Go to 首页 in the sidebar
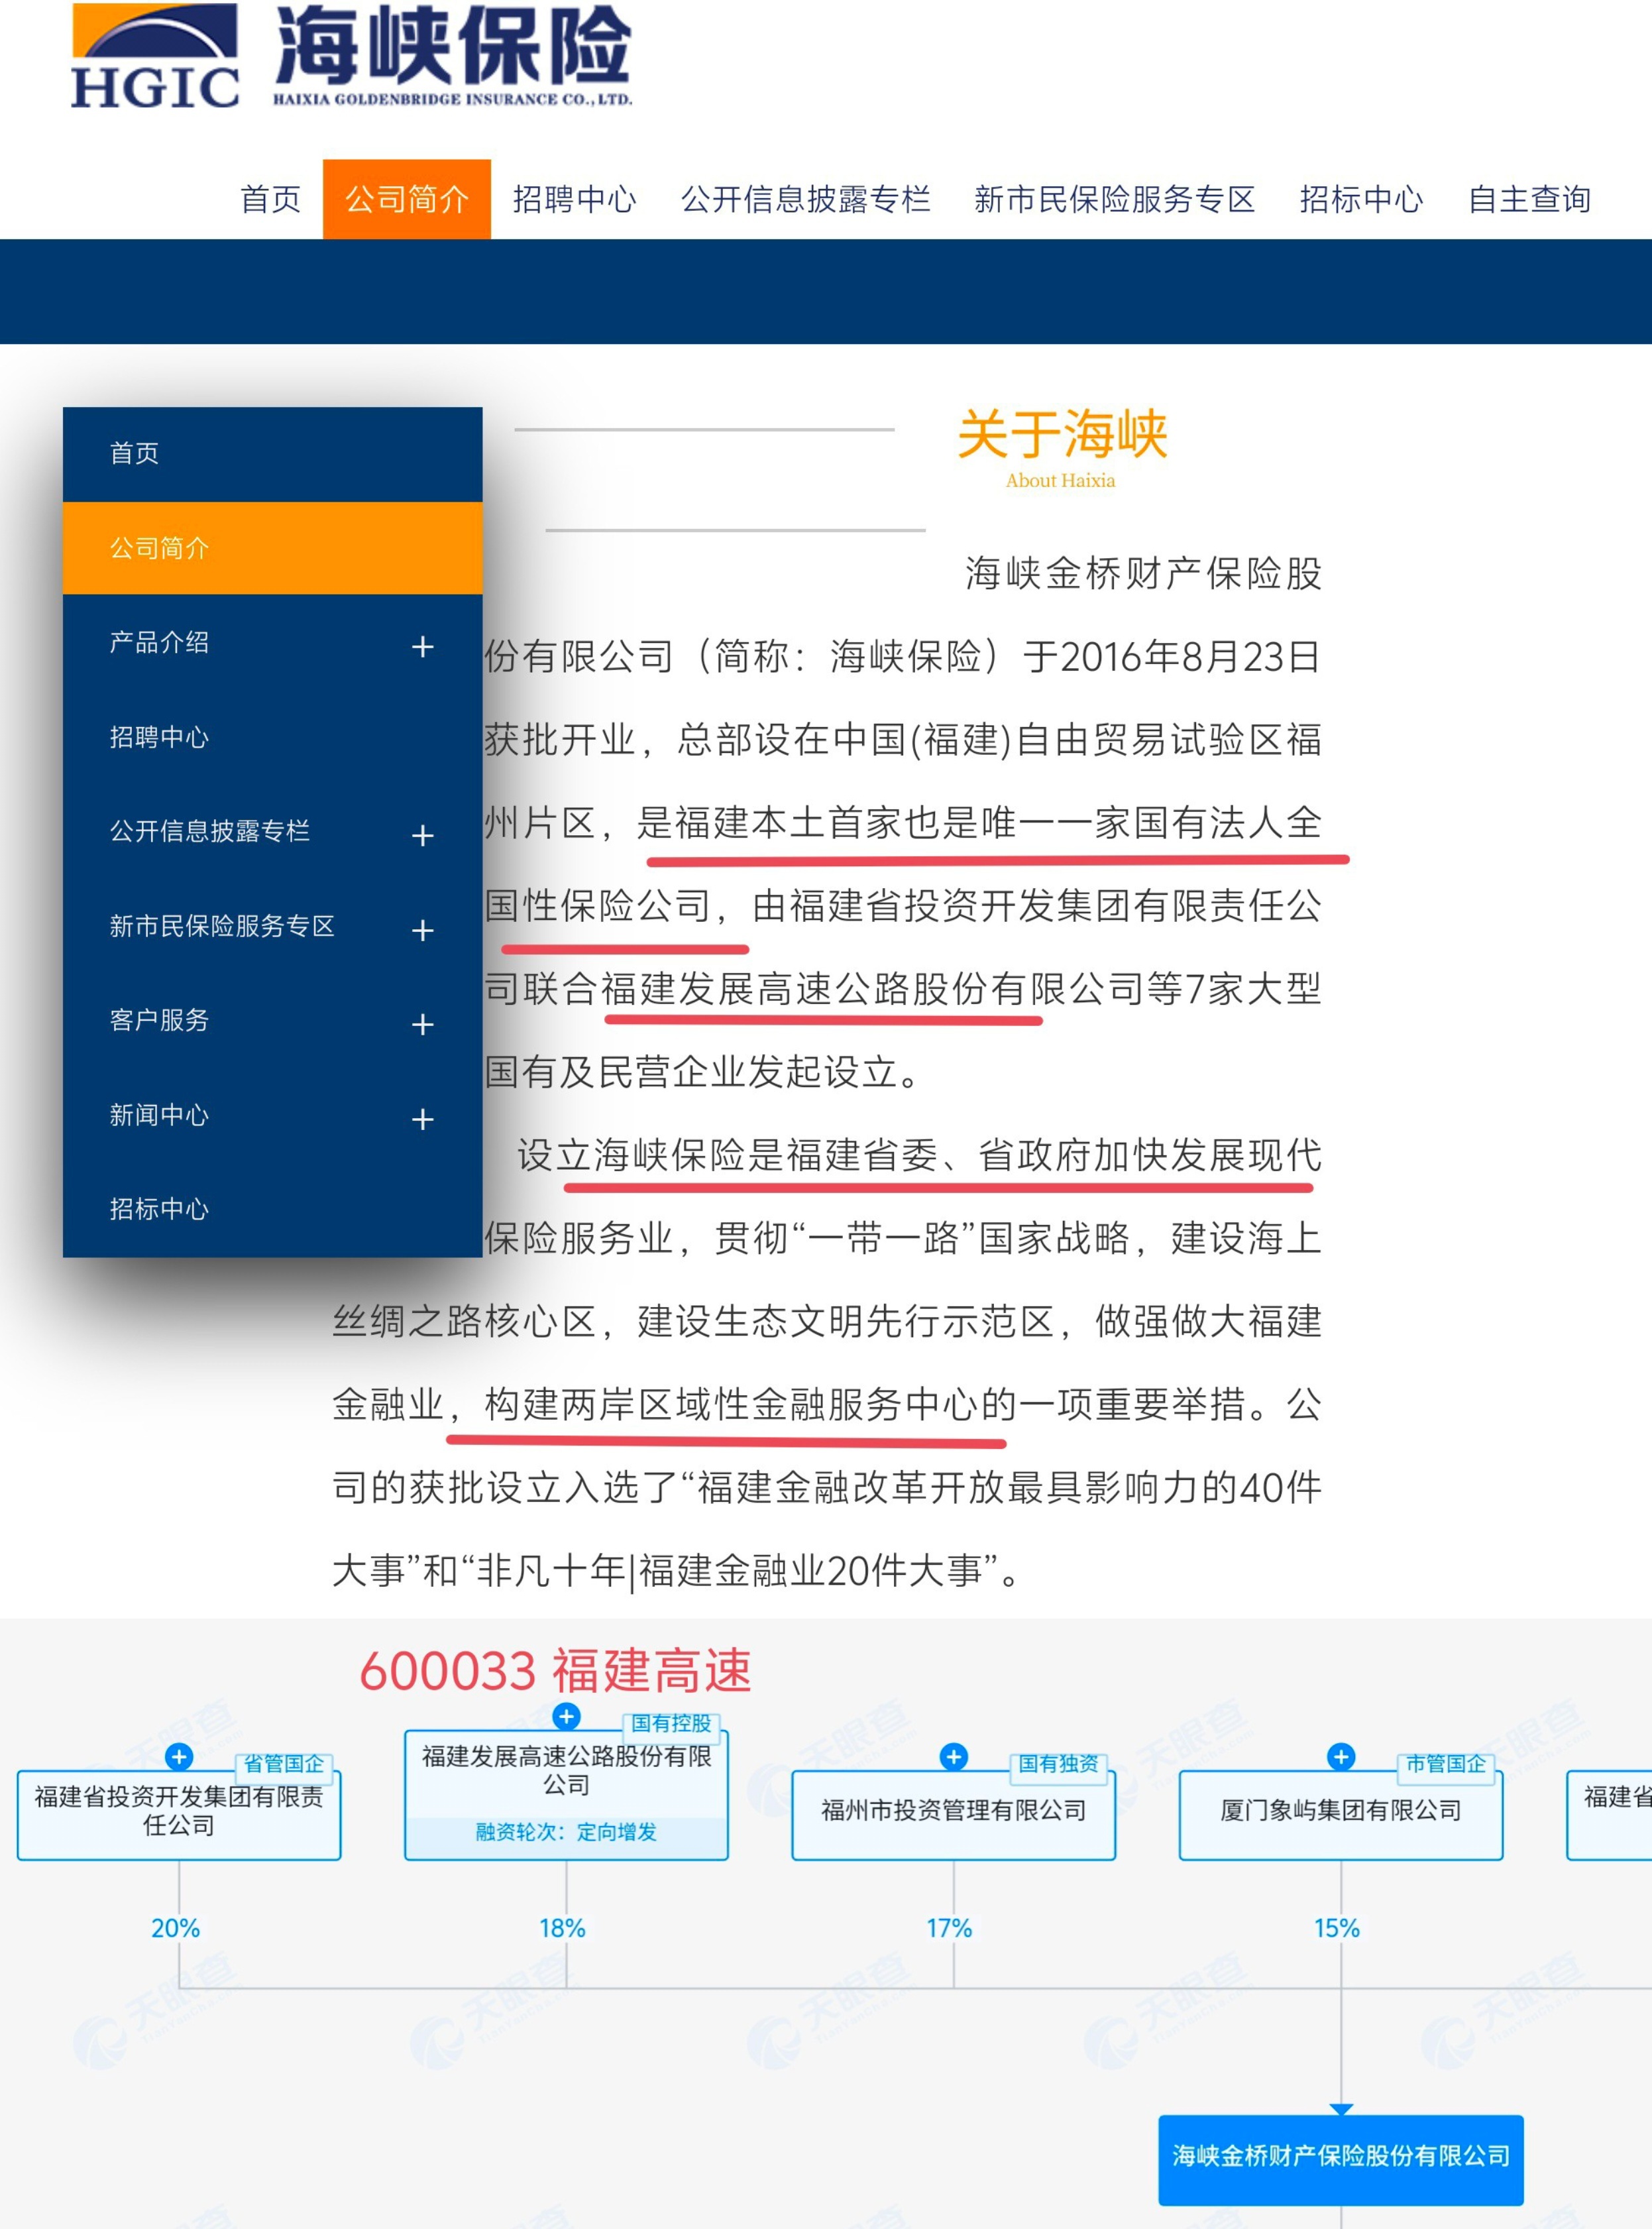 [134, 453]
